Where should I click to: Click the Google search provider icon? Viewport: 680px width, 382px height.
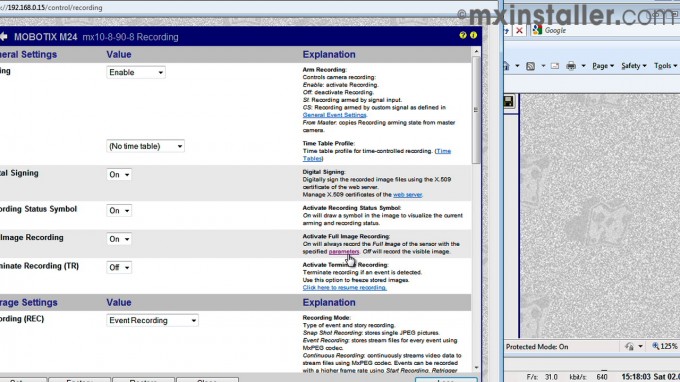tap(537, 30)
